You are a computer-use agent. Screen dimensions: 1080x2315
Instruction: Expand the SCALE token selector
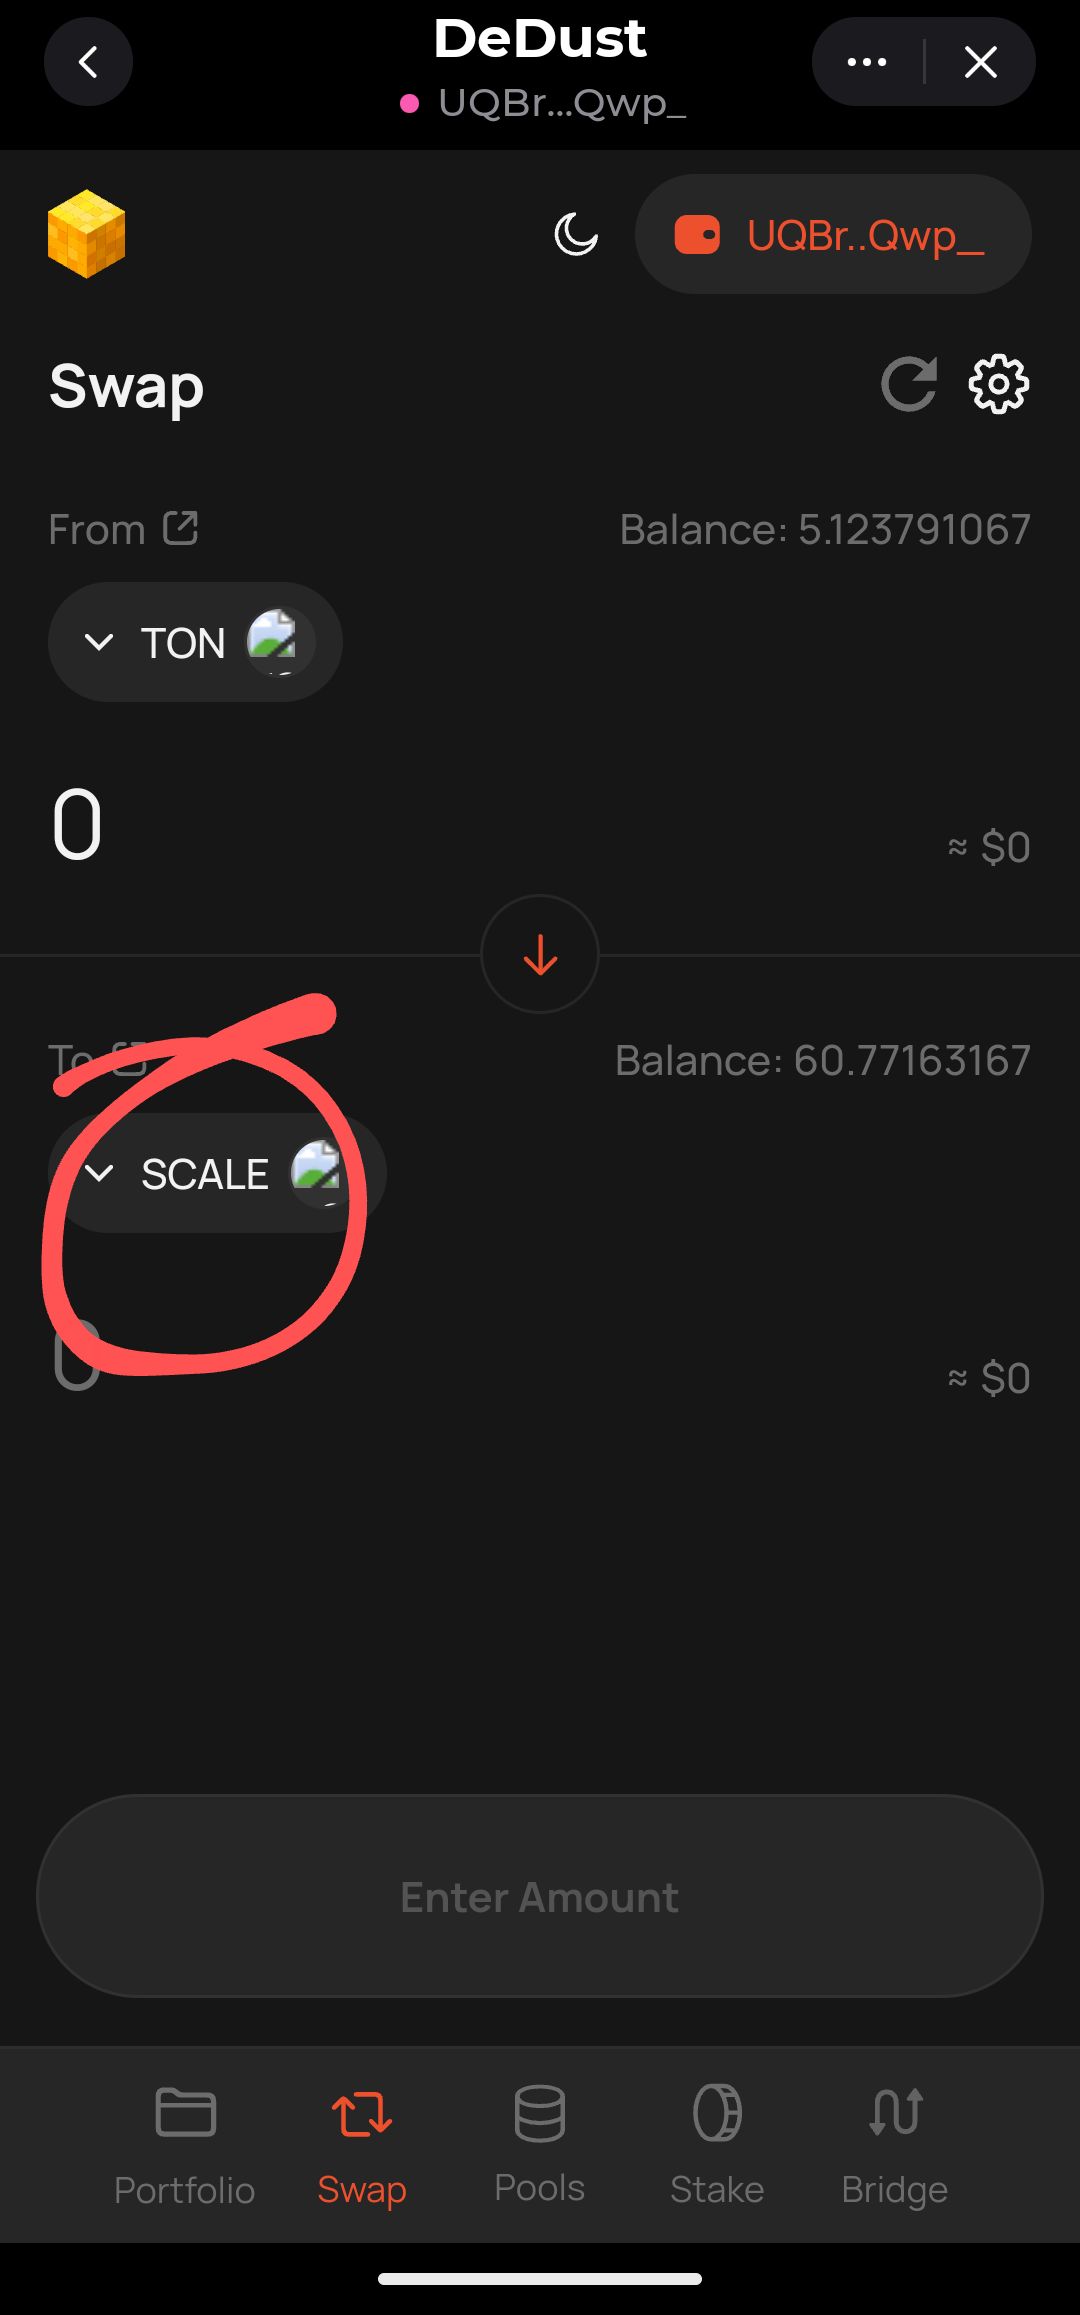point(215,1173)
